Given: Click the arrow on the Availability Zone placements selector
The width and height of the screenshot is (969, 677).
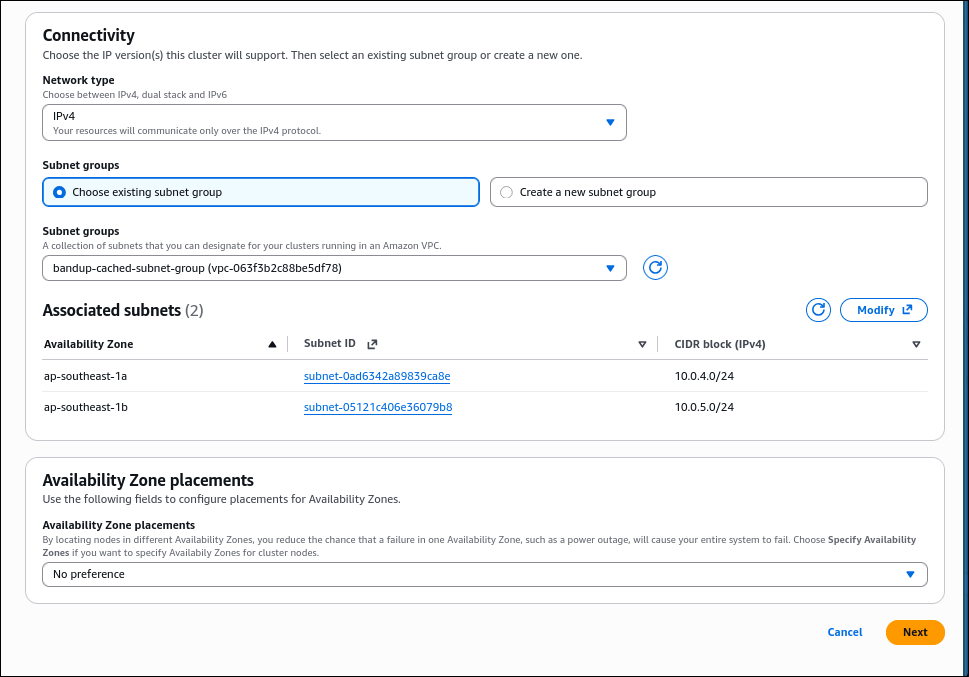Looking at the screenshot, I should pos(910,574).
